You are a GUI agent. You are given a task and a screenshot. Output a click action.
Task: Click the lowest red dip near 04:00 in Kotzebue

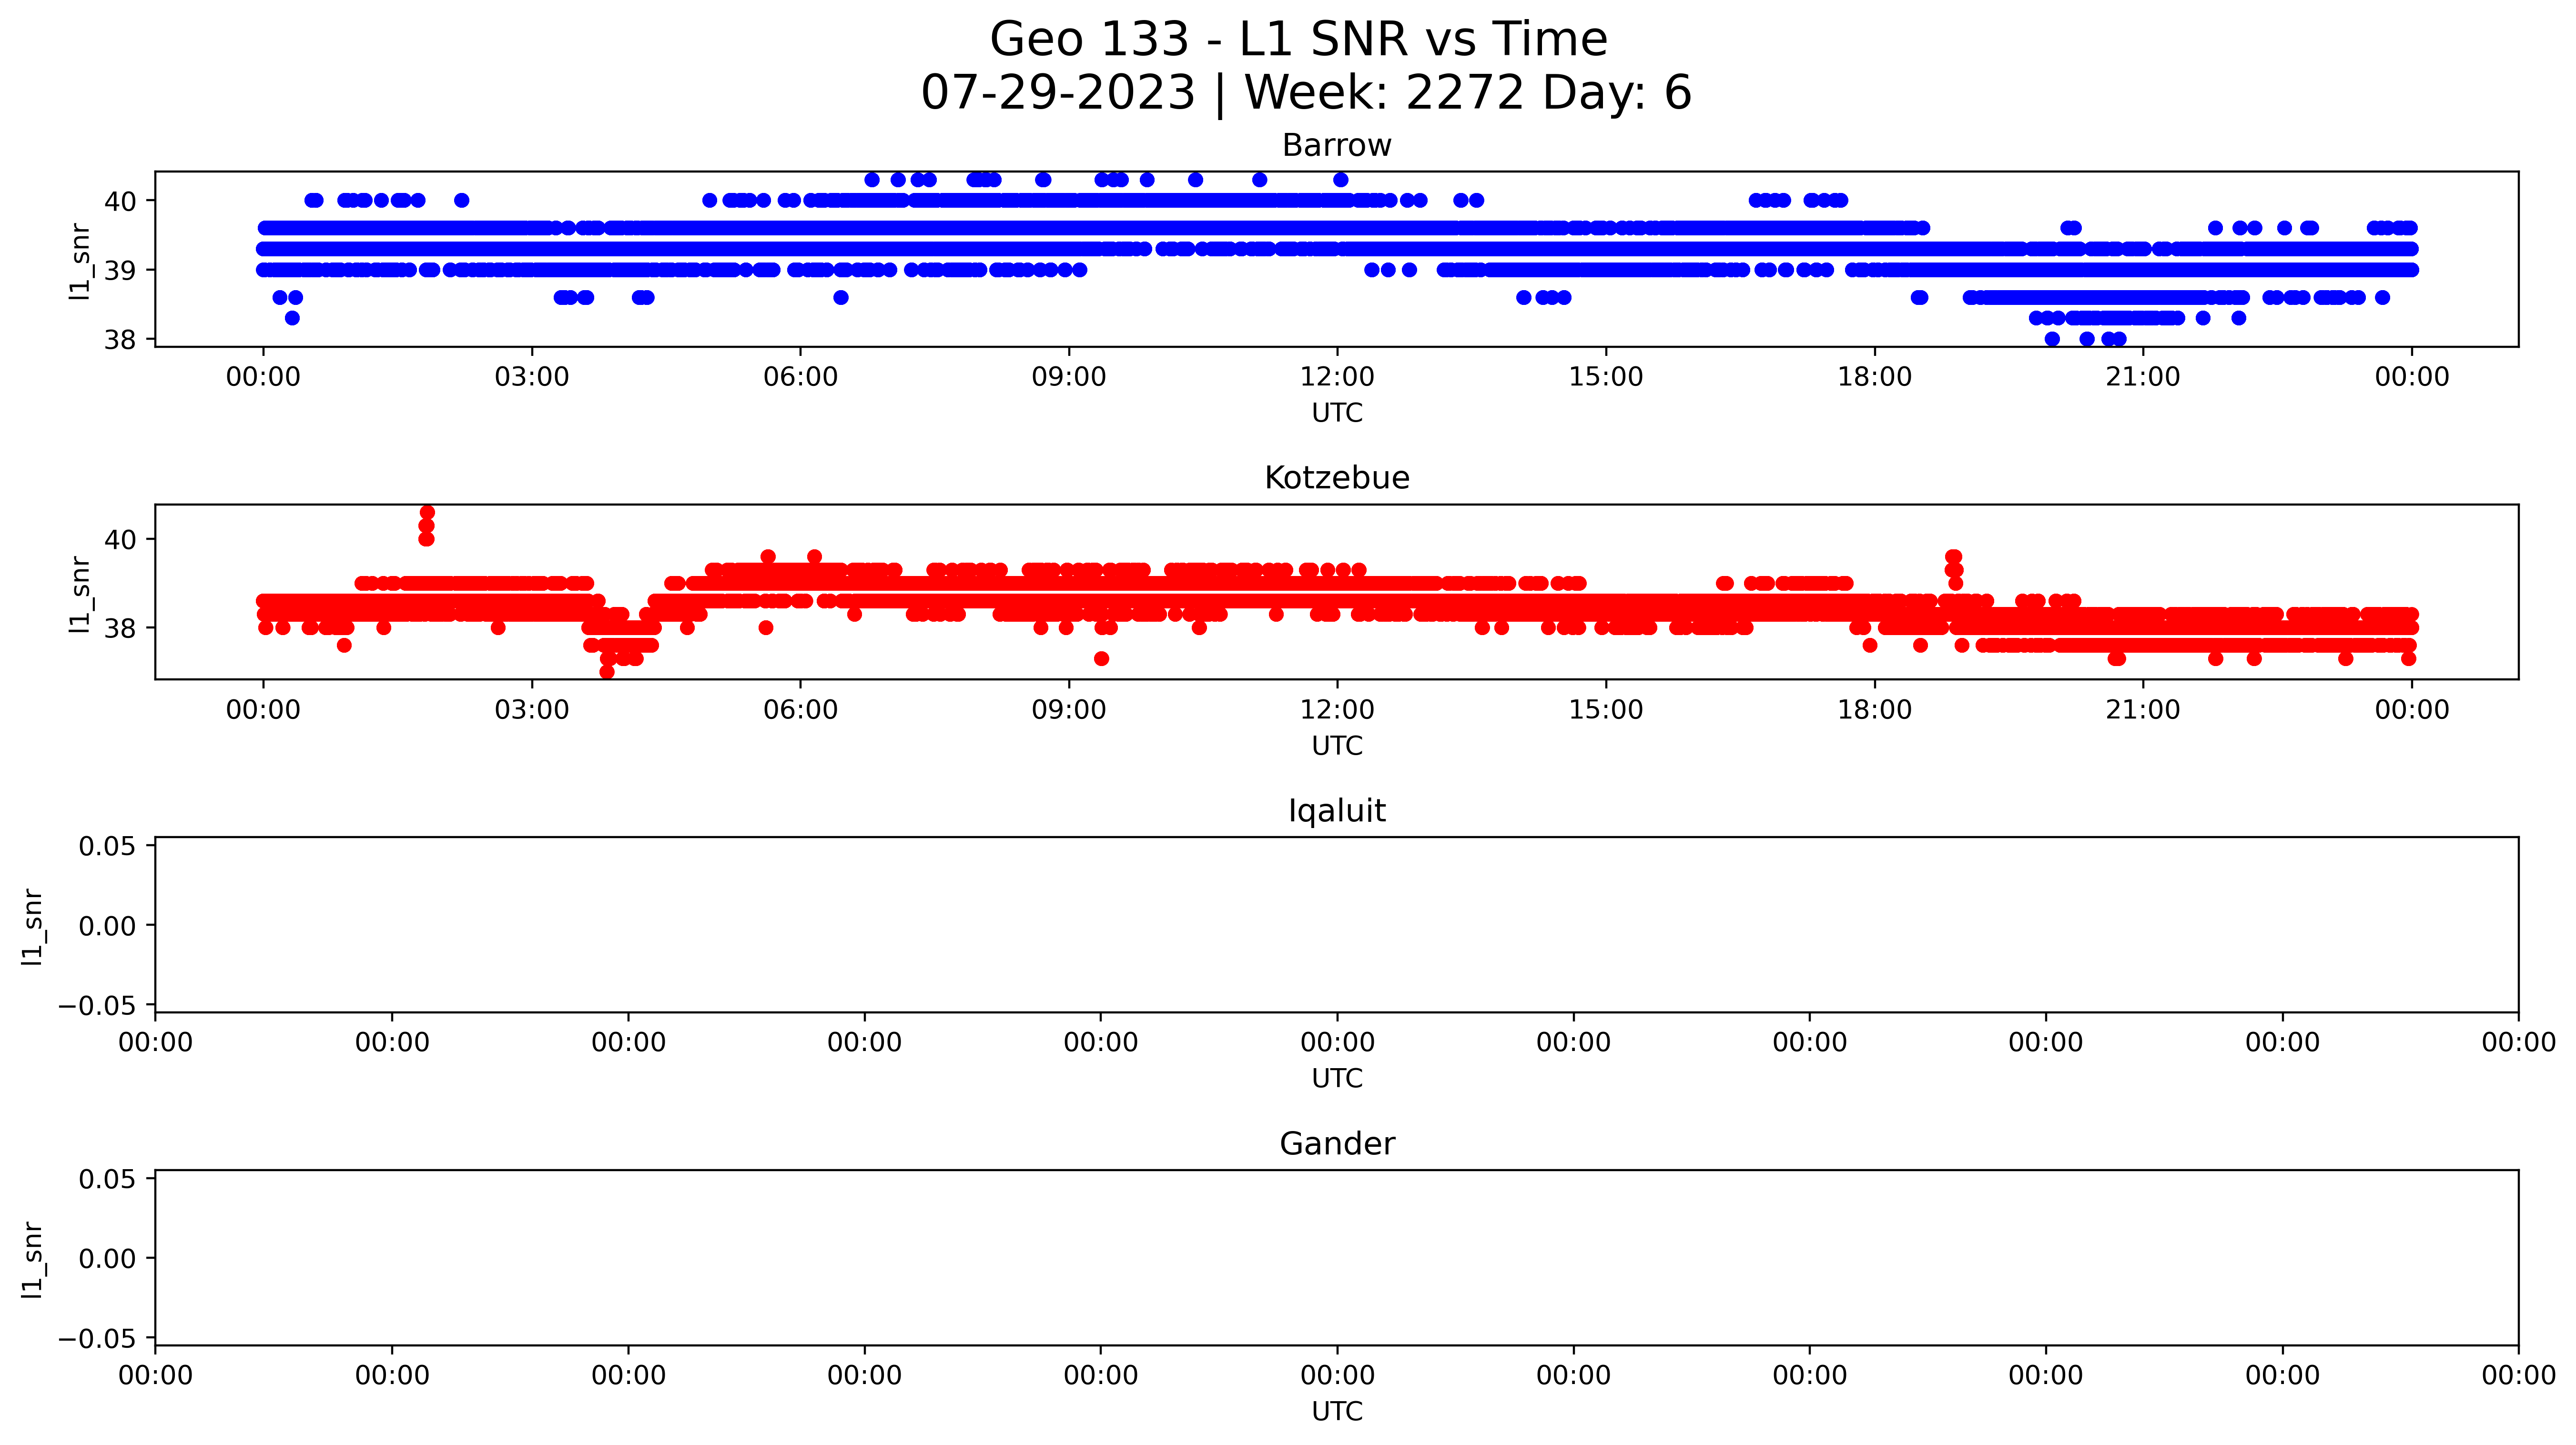point(607,672)
